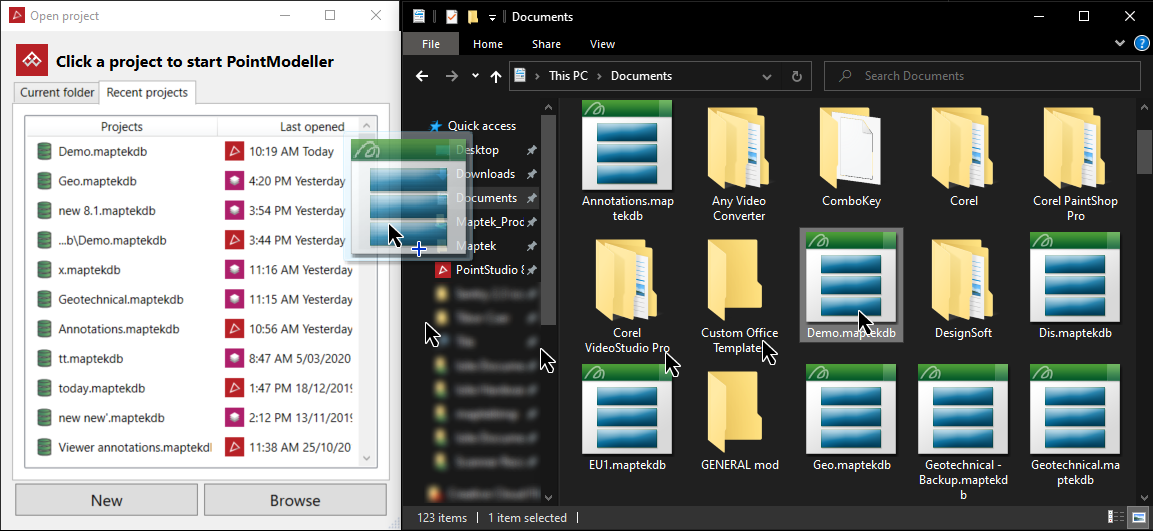Expand the ribbon with the chevron
The image size is (1153, 531).
click(x=1118, y=44)
